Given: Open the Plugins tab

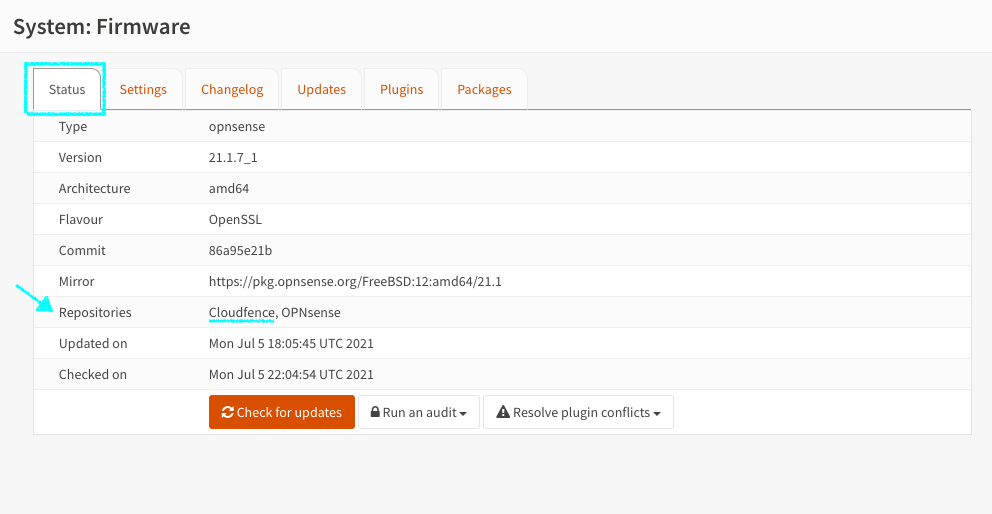Looking at the screenshot, I should coord(401,89).
